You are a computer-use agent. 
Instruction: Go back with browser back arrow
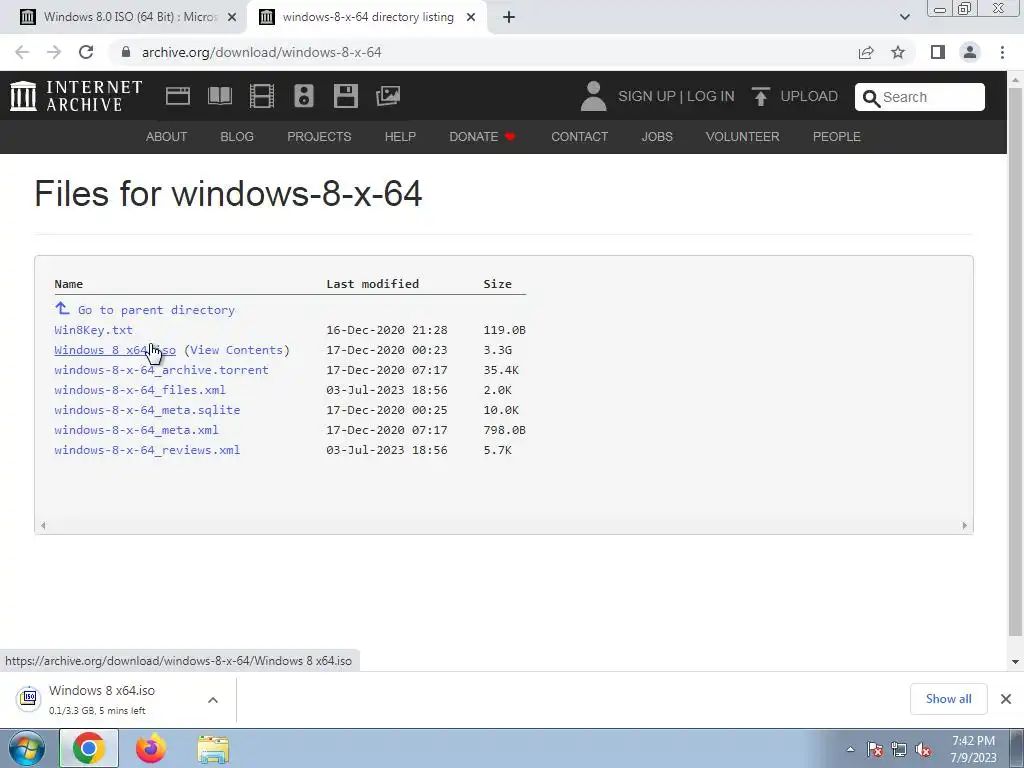(22, 52)
